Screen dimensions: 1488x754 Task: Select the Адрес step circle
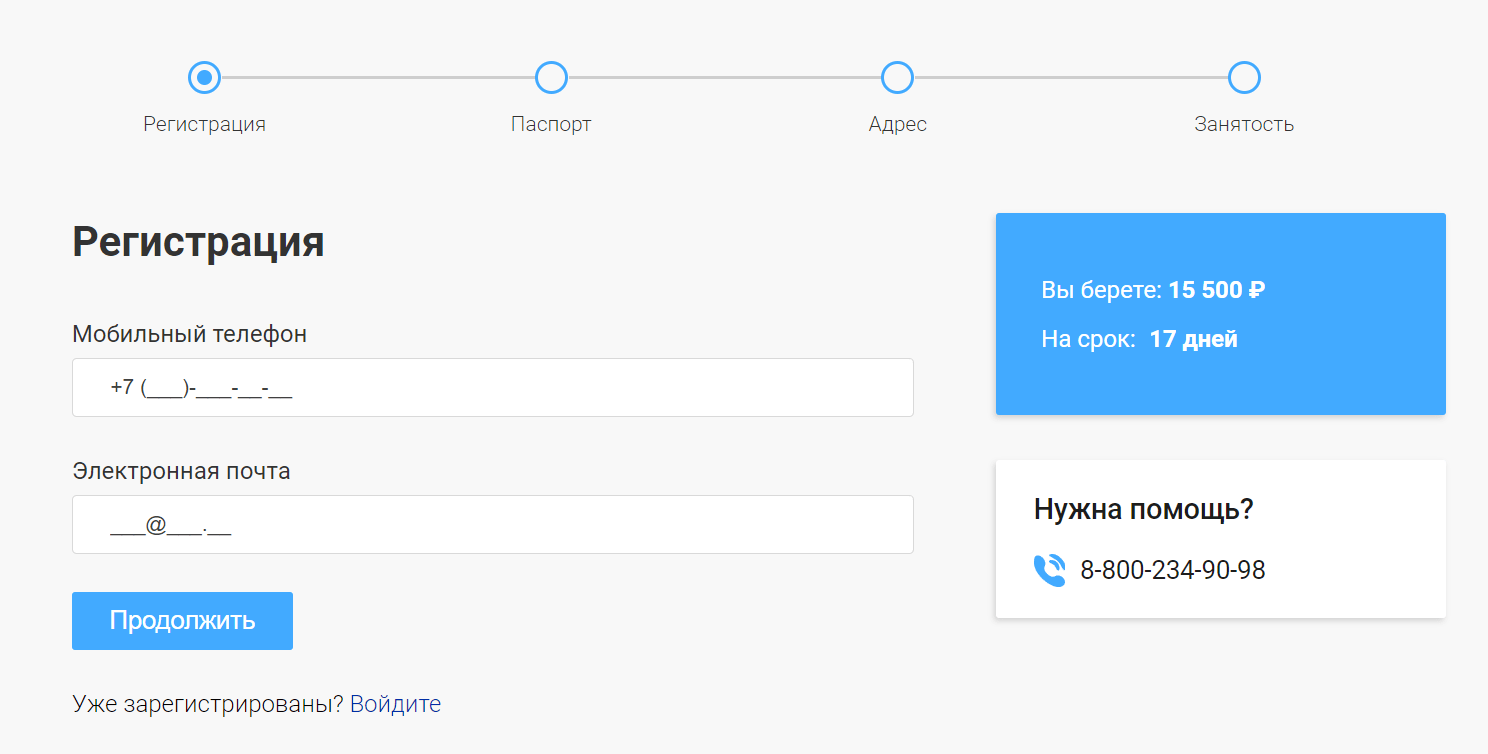click(897, 77)
